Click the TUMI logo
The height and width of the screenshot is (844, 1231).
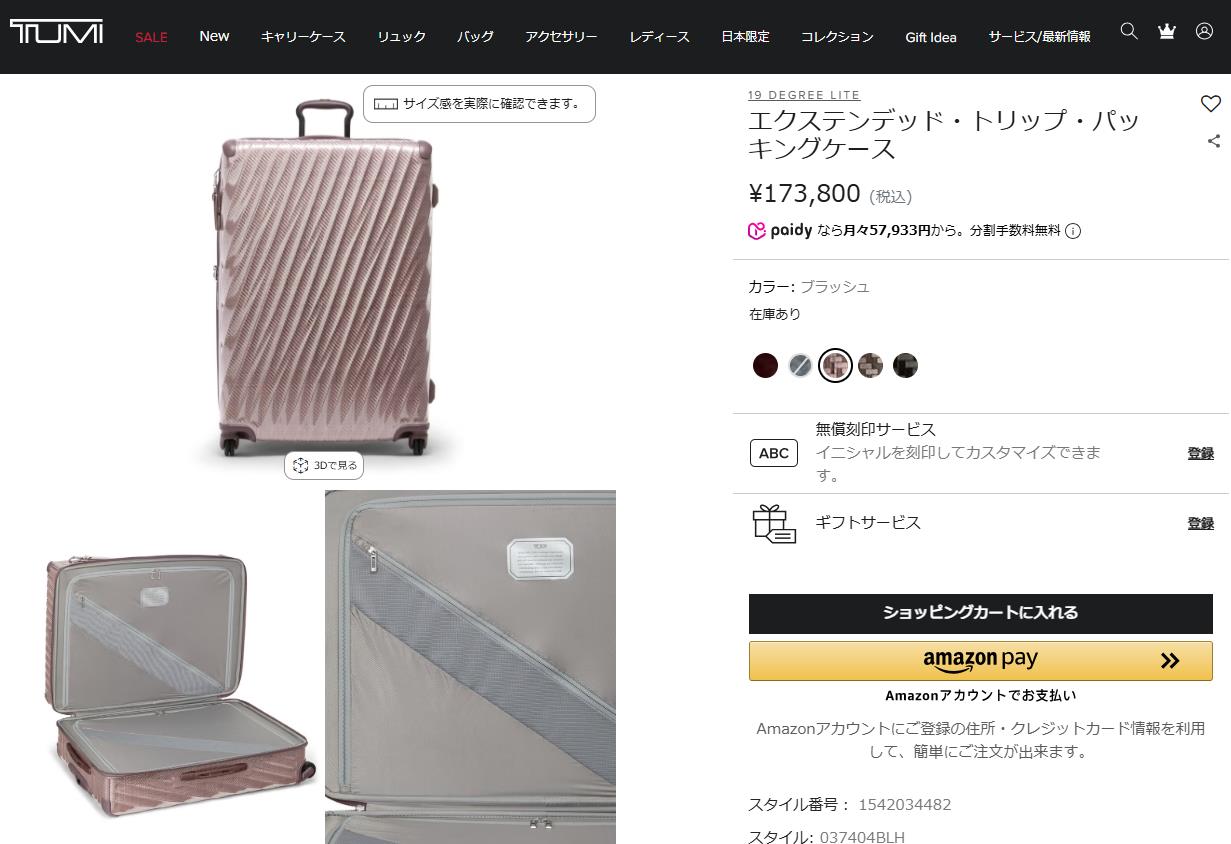[56, 32]
